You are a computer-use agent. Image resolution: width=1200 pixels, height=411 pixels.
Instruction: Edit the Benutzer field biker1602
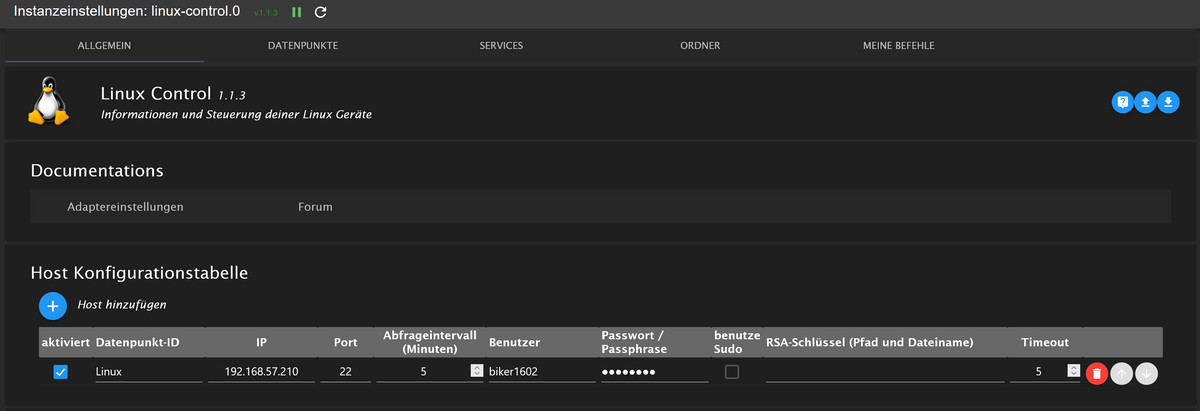click(x=541, y=372)
